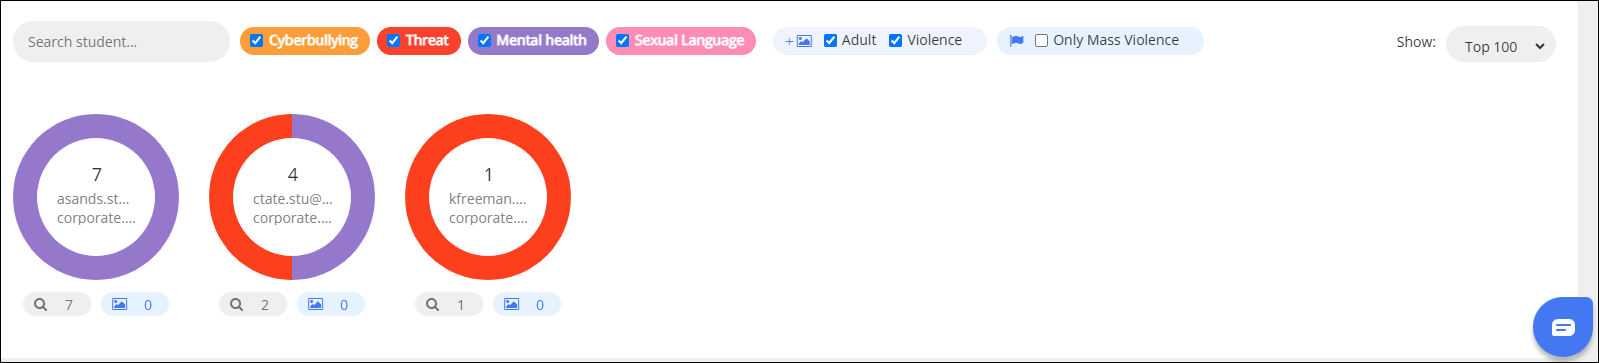Click the search magnifier icon under ctate.stu
The height and width of the screenshot is (363, 1599).
(x=237, y=304)
